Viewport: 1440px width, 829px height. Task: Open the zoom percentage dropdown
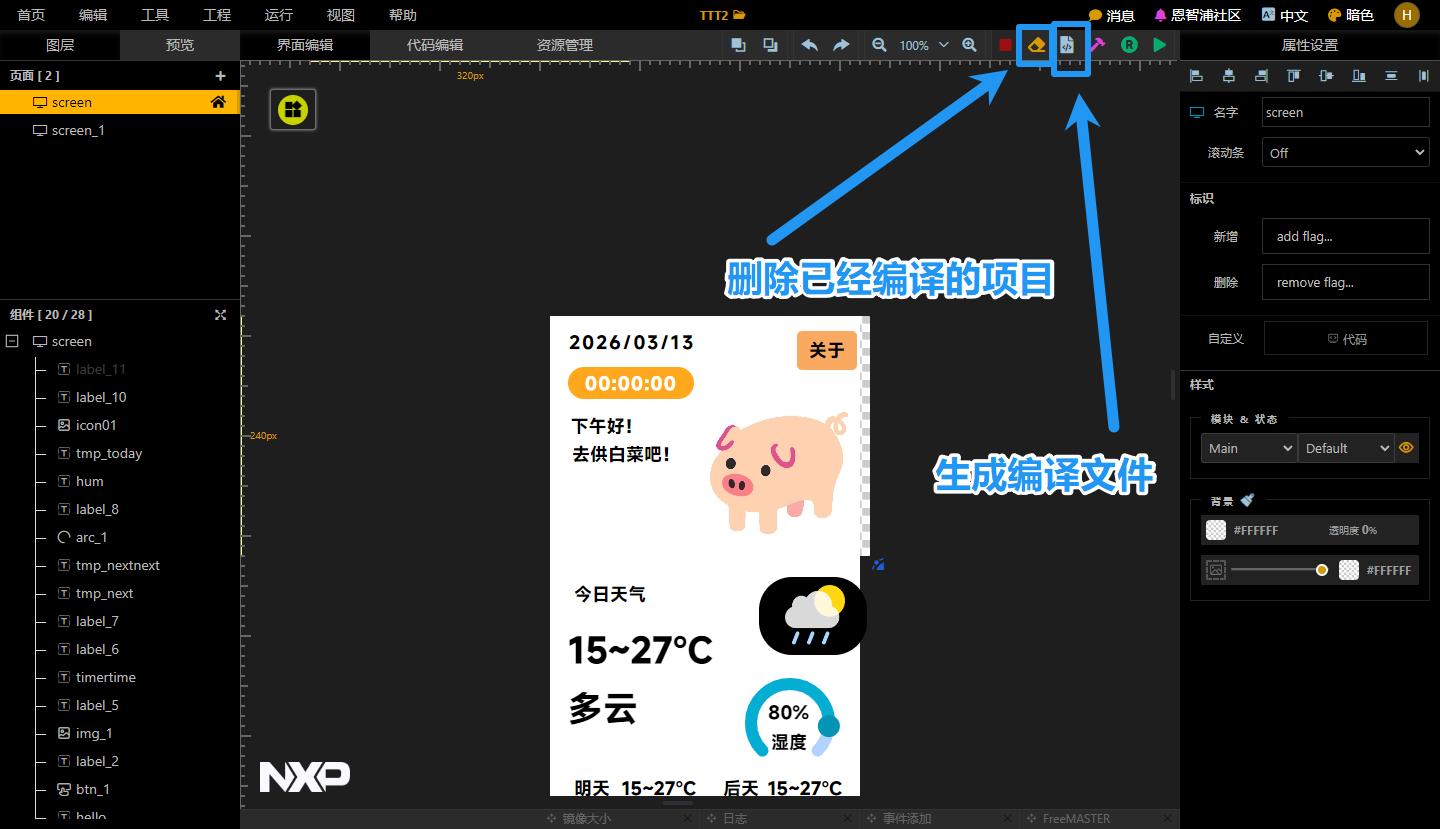[923, 45]
